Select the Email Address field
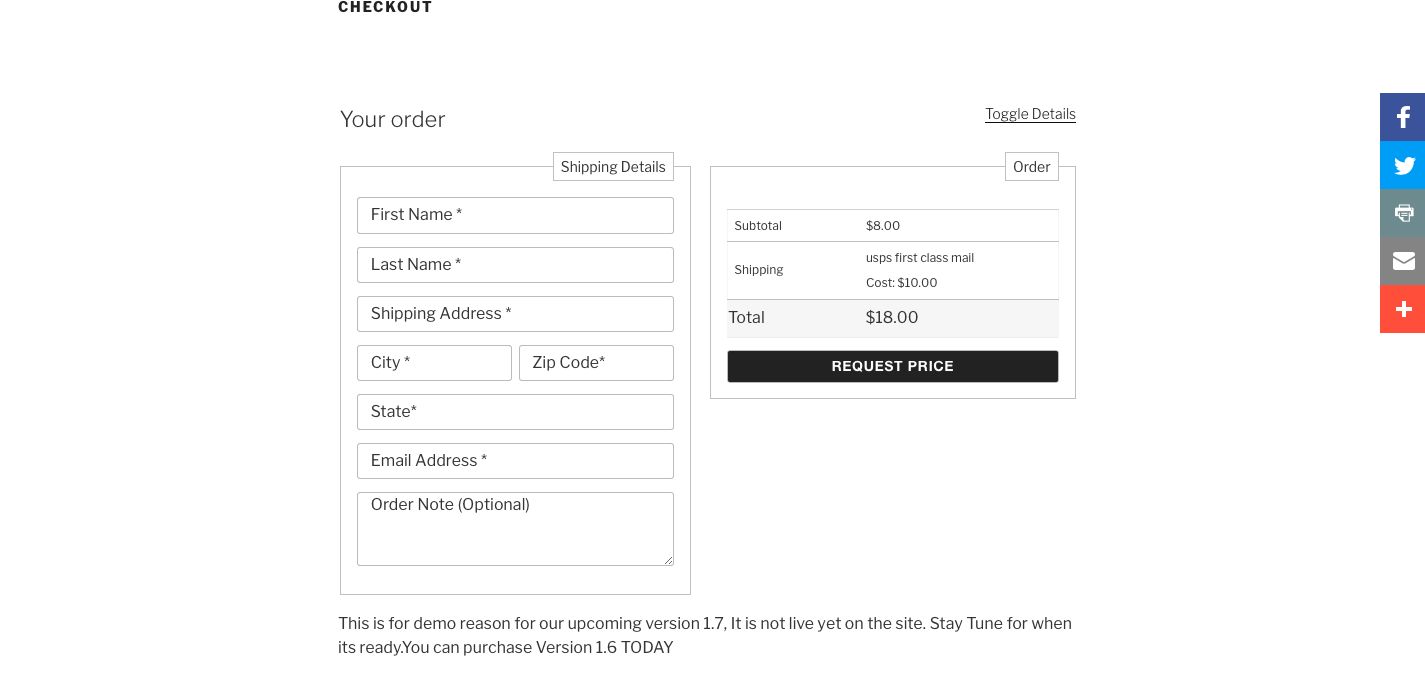The width and height of the screenshot is (1425, 700). (515, 461)
